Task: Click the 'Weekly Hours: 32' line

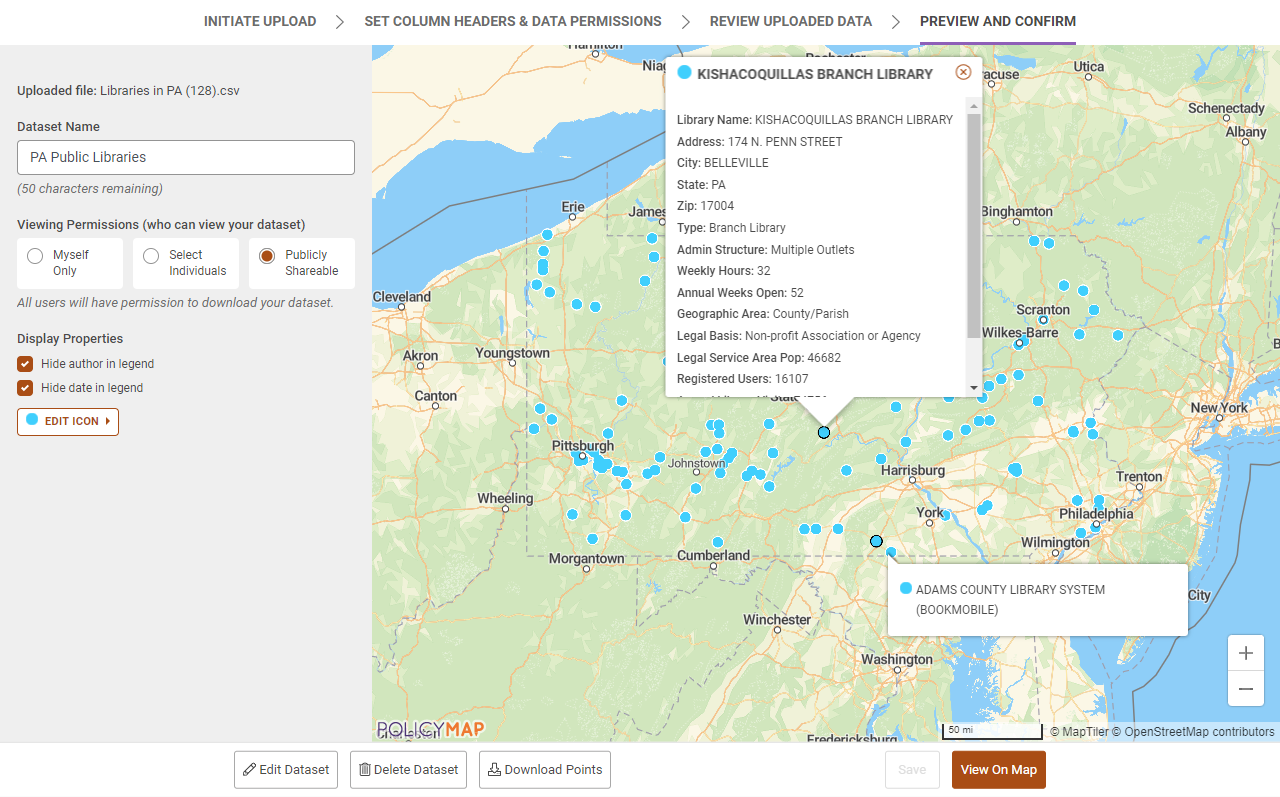Action: (724, 271)
